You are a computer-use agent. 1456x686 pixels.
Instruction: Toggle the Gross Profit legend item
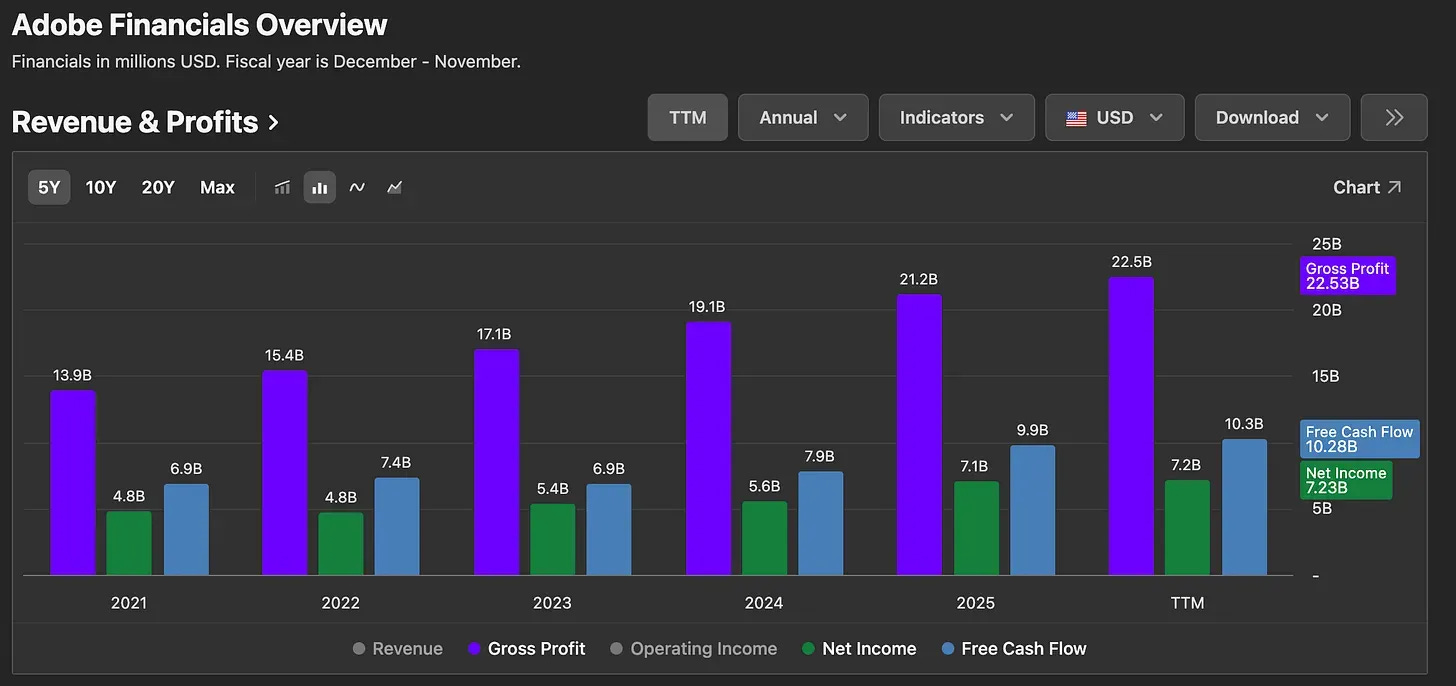click(526, 649)
